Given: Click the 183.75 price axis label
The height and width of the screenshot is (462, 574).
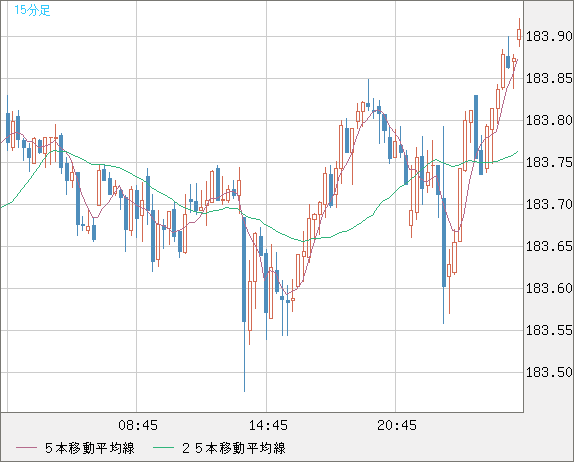Looking at the screenshot, I should pyautogui.click(x=549, y=162).
